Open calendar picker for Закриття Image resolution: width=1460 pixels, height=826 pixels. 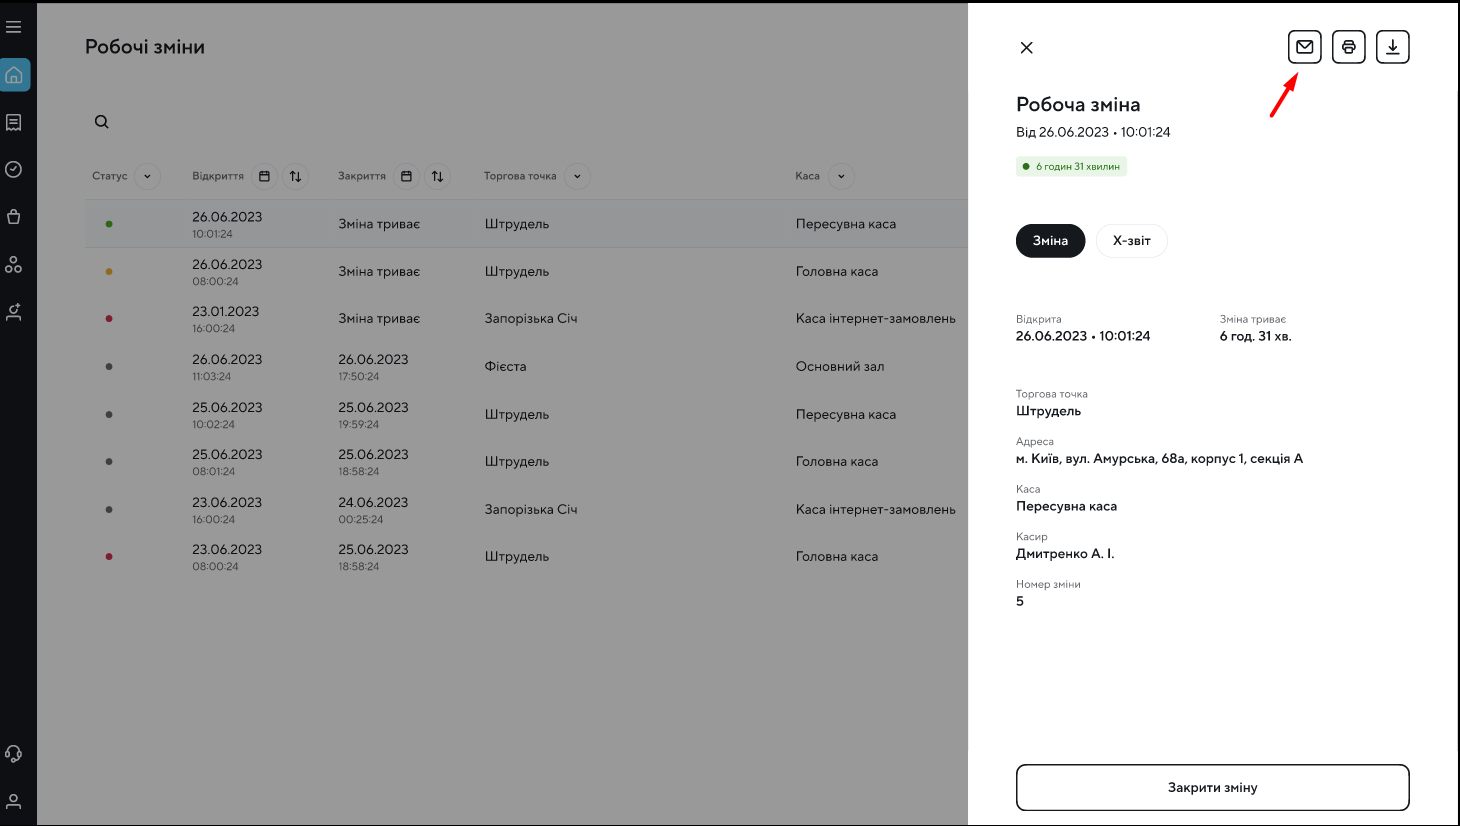[x=406, y=176]
